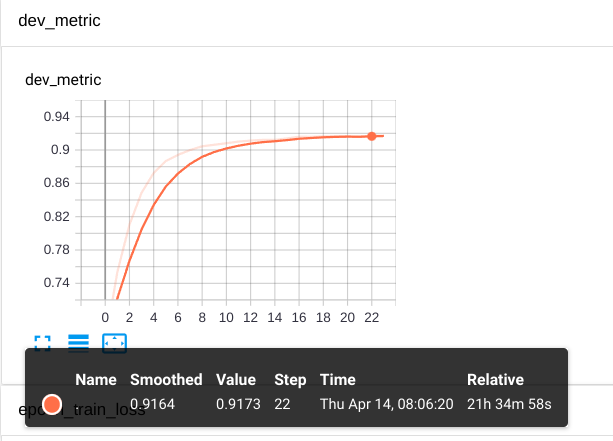Click the Step column header in tooltip
The image size is (613, 441).
coord(290,380)
